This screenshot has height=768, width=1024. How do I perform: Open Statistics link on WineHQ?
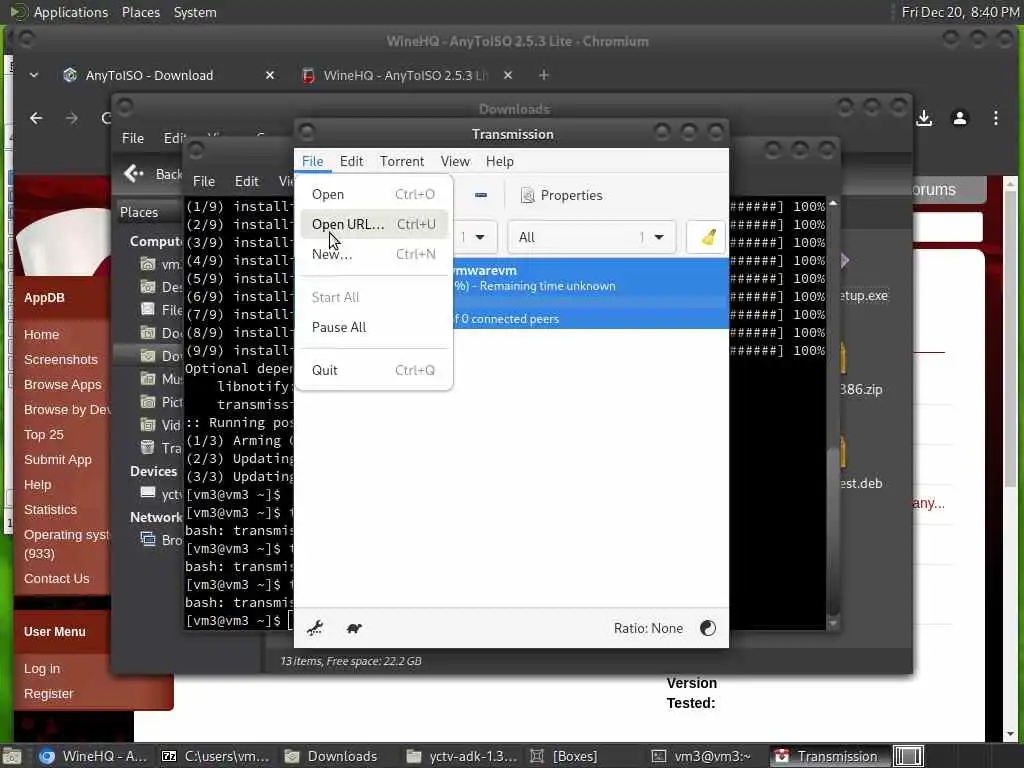click(50, 509)
